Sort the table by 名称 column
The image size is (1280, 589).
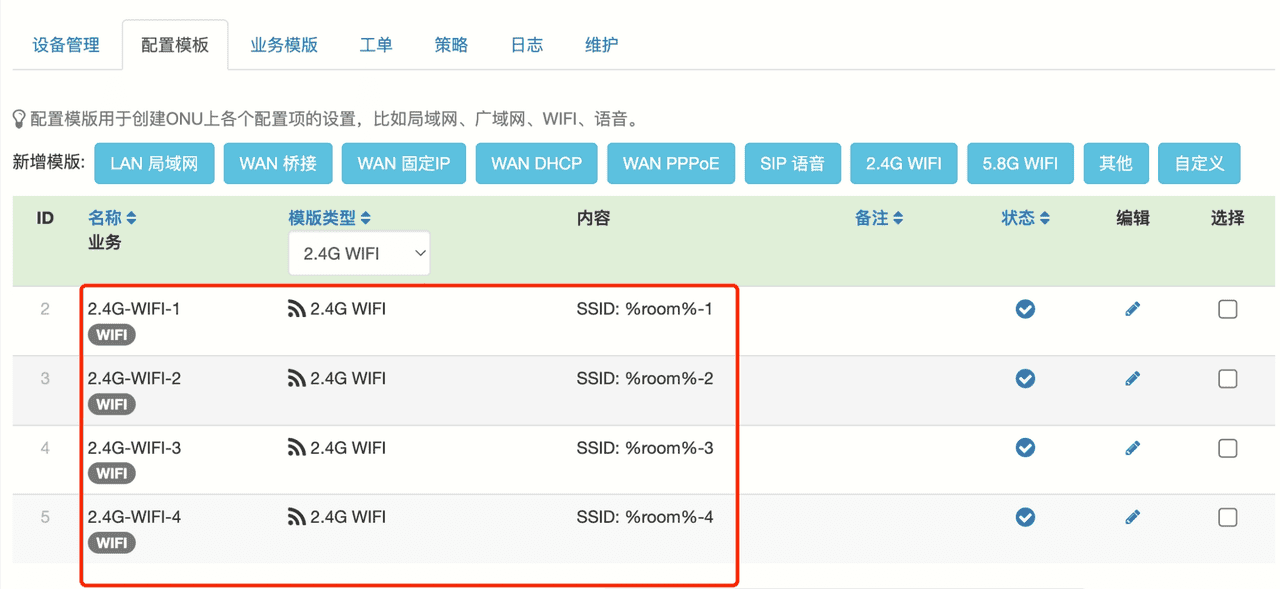[x=112, y=218]
